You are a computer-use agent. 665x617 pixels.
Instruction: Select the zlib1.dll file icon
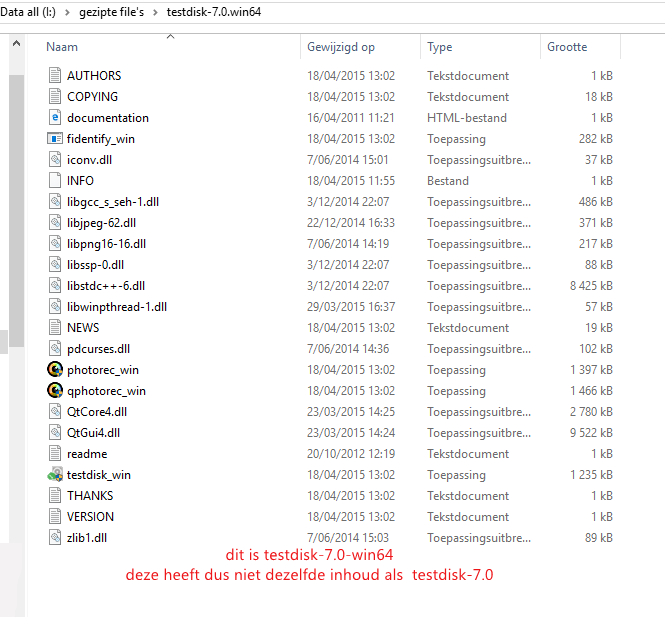coord(55,537)
